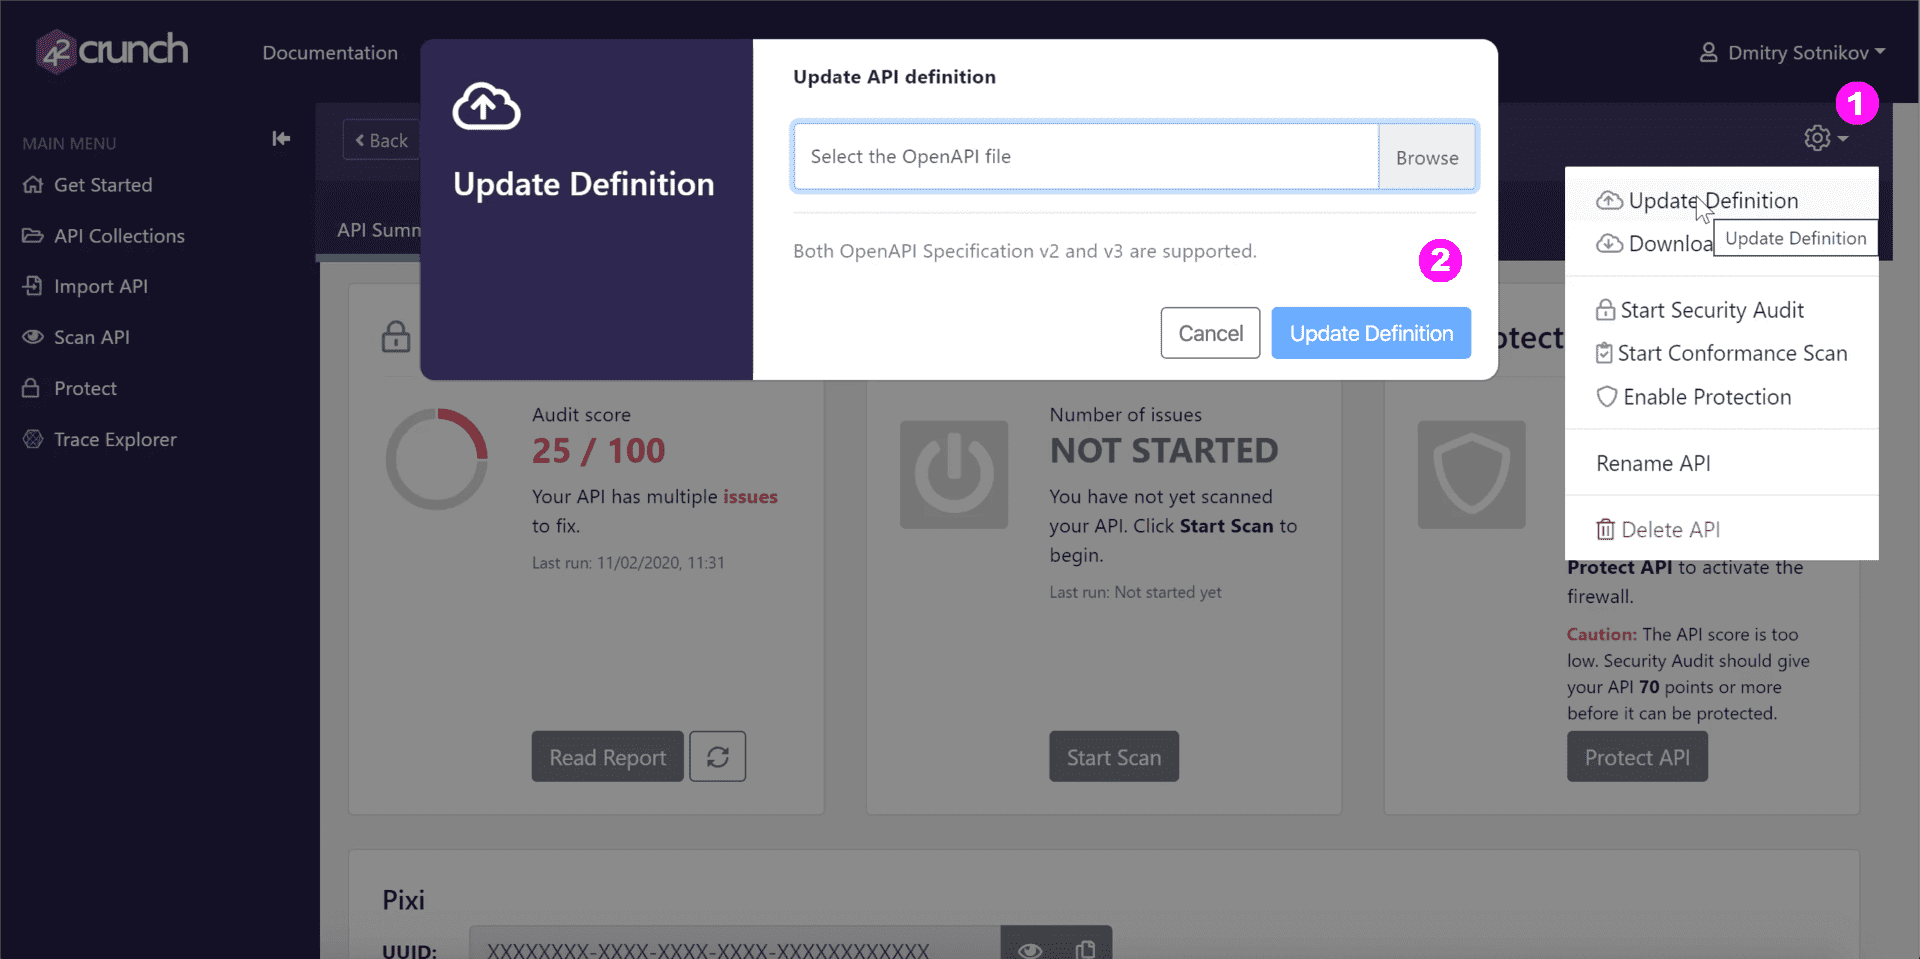Confirm with the Update Definition button
This screenshot has height=959, width=1920.
1370,333
